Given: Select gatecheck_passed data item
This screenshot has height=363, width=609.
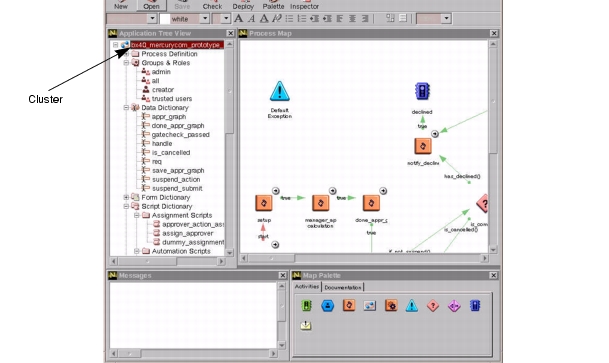Looking at the screenshot, I should click(x=181, y=135).
